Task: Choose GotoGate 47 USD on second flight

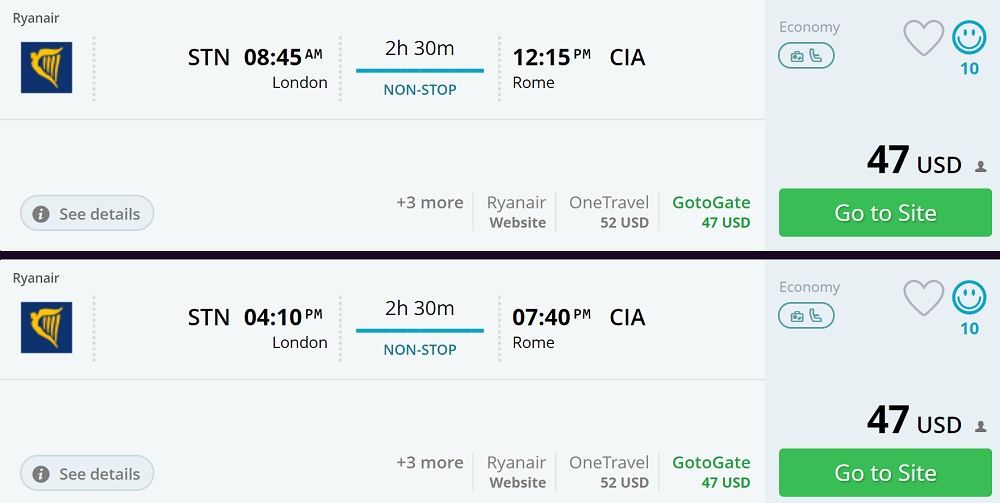Action: [x=711, y=472]
